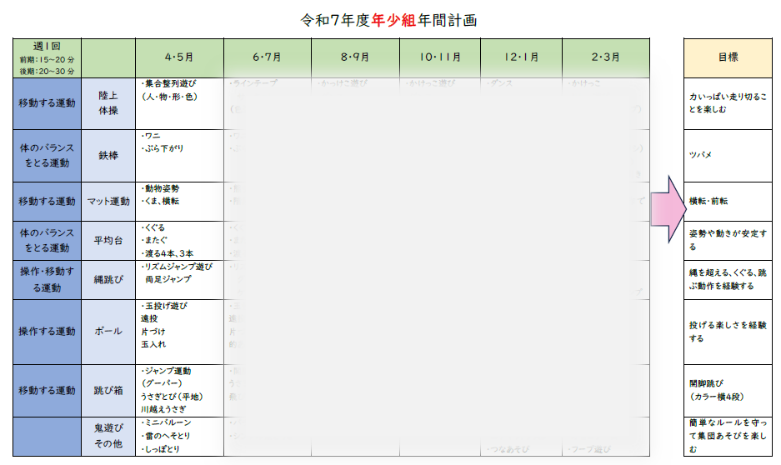Viewport: 781px width, 465px height.
Task: Click the 目標 header cell
Action: click(729, 58)
